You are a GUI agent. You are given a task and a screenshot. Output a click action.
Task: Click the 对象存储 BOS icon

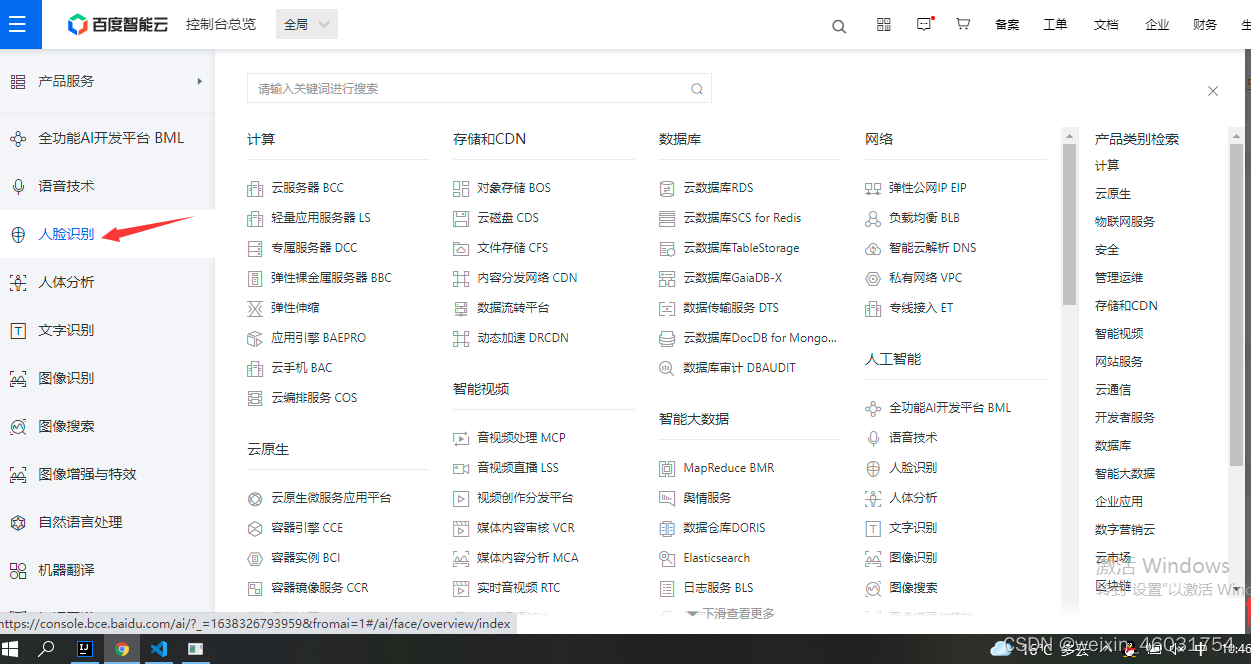461,188
